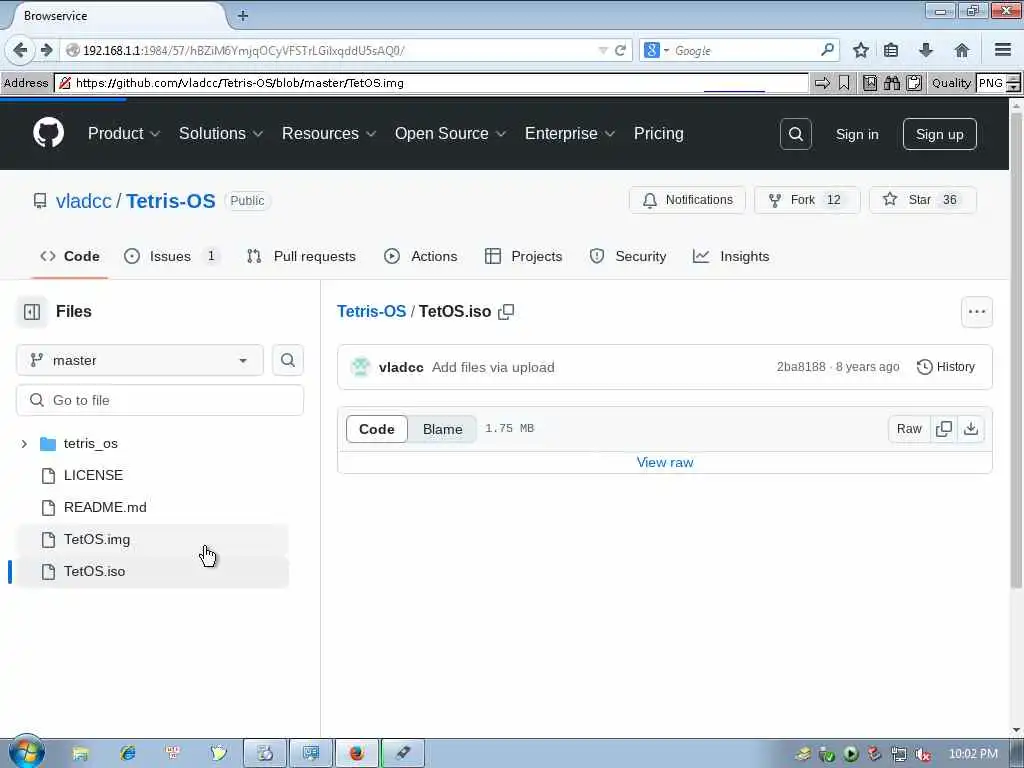
Task: Switch to the Code tab
Action: 70,257
